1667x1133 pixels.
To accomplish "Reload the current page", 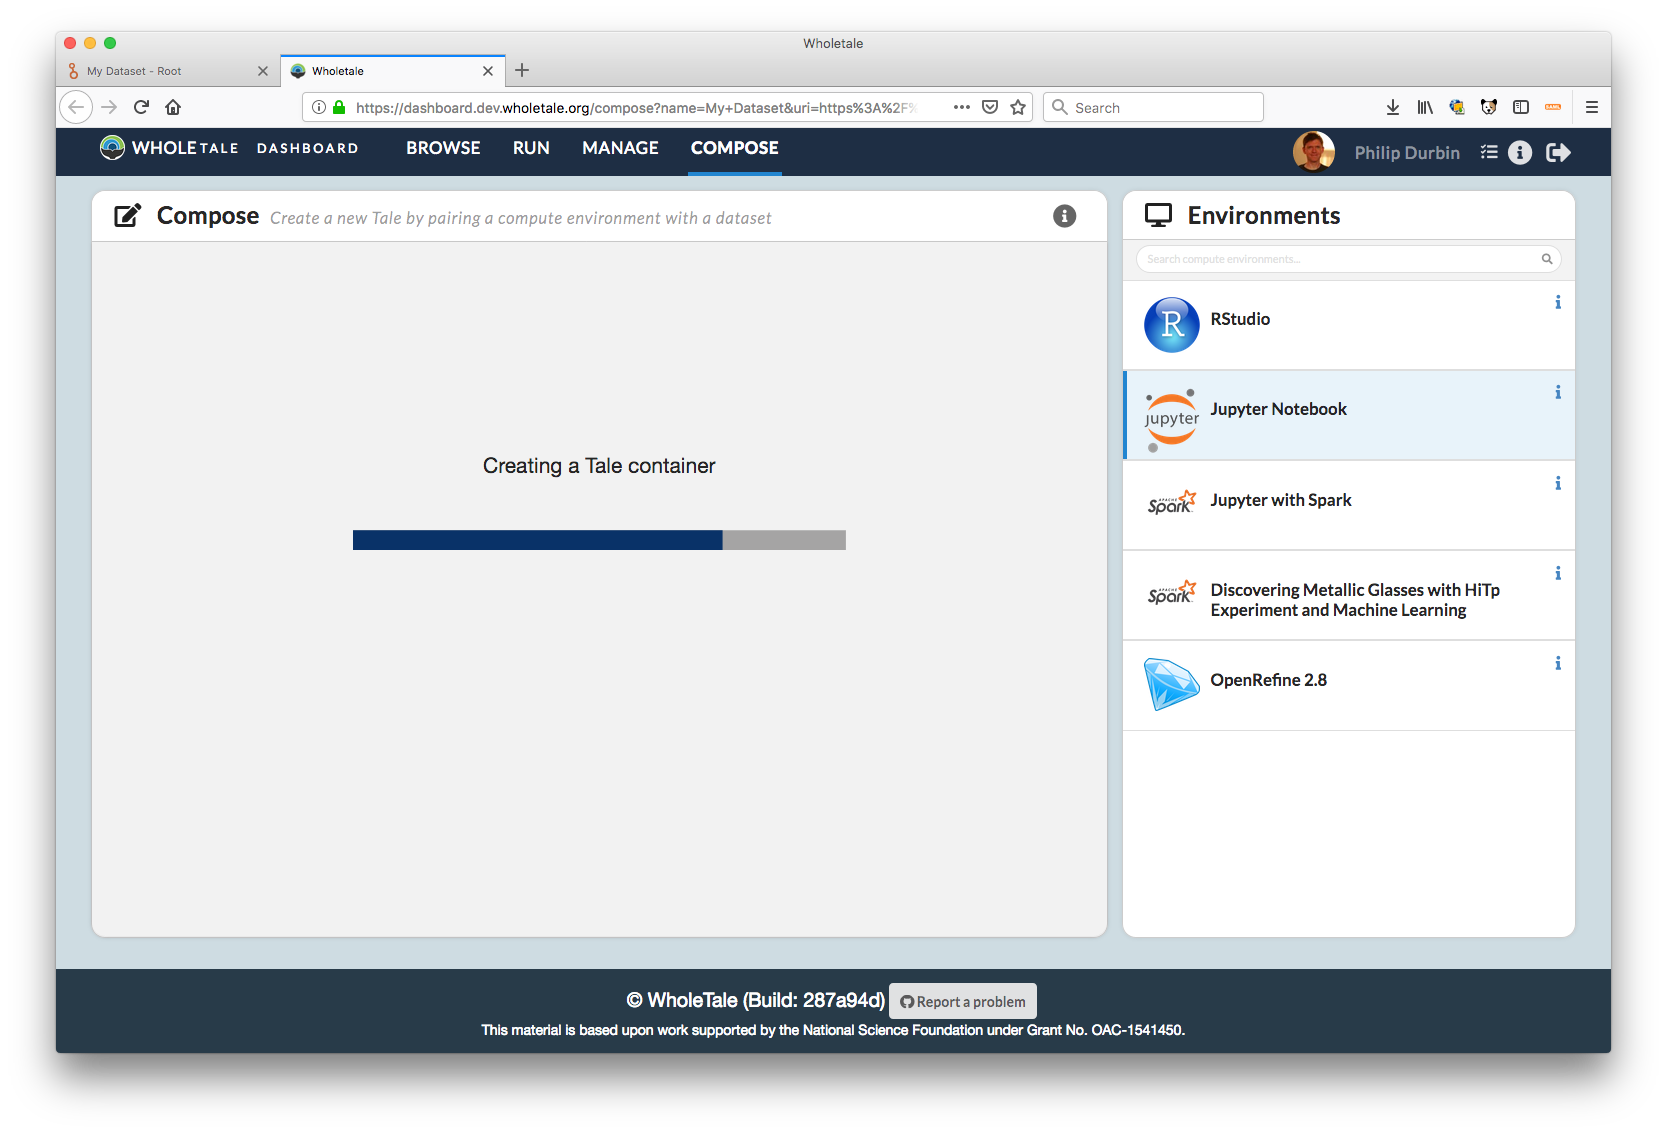I will pos(141,107).
